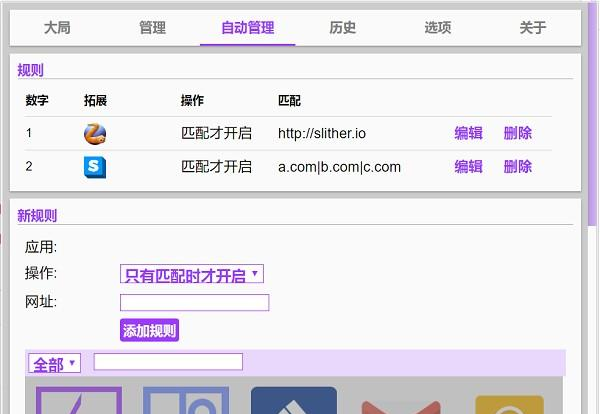The image size is (600, 414).
Task: Click the purple vertical scrollbar thumb
Action: click(593, 115)
